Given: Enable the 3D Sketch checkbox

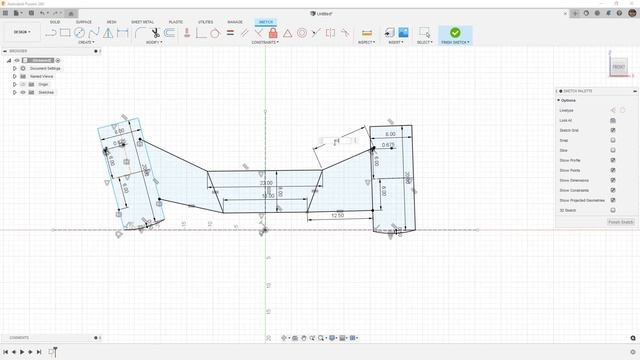Looking at the screenshot, I should point(613,210).
